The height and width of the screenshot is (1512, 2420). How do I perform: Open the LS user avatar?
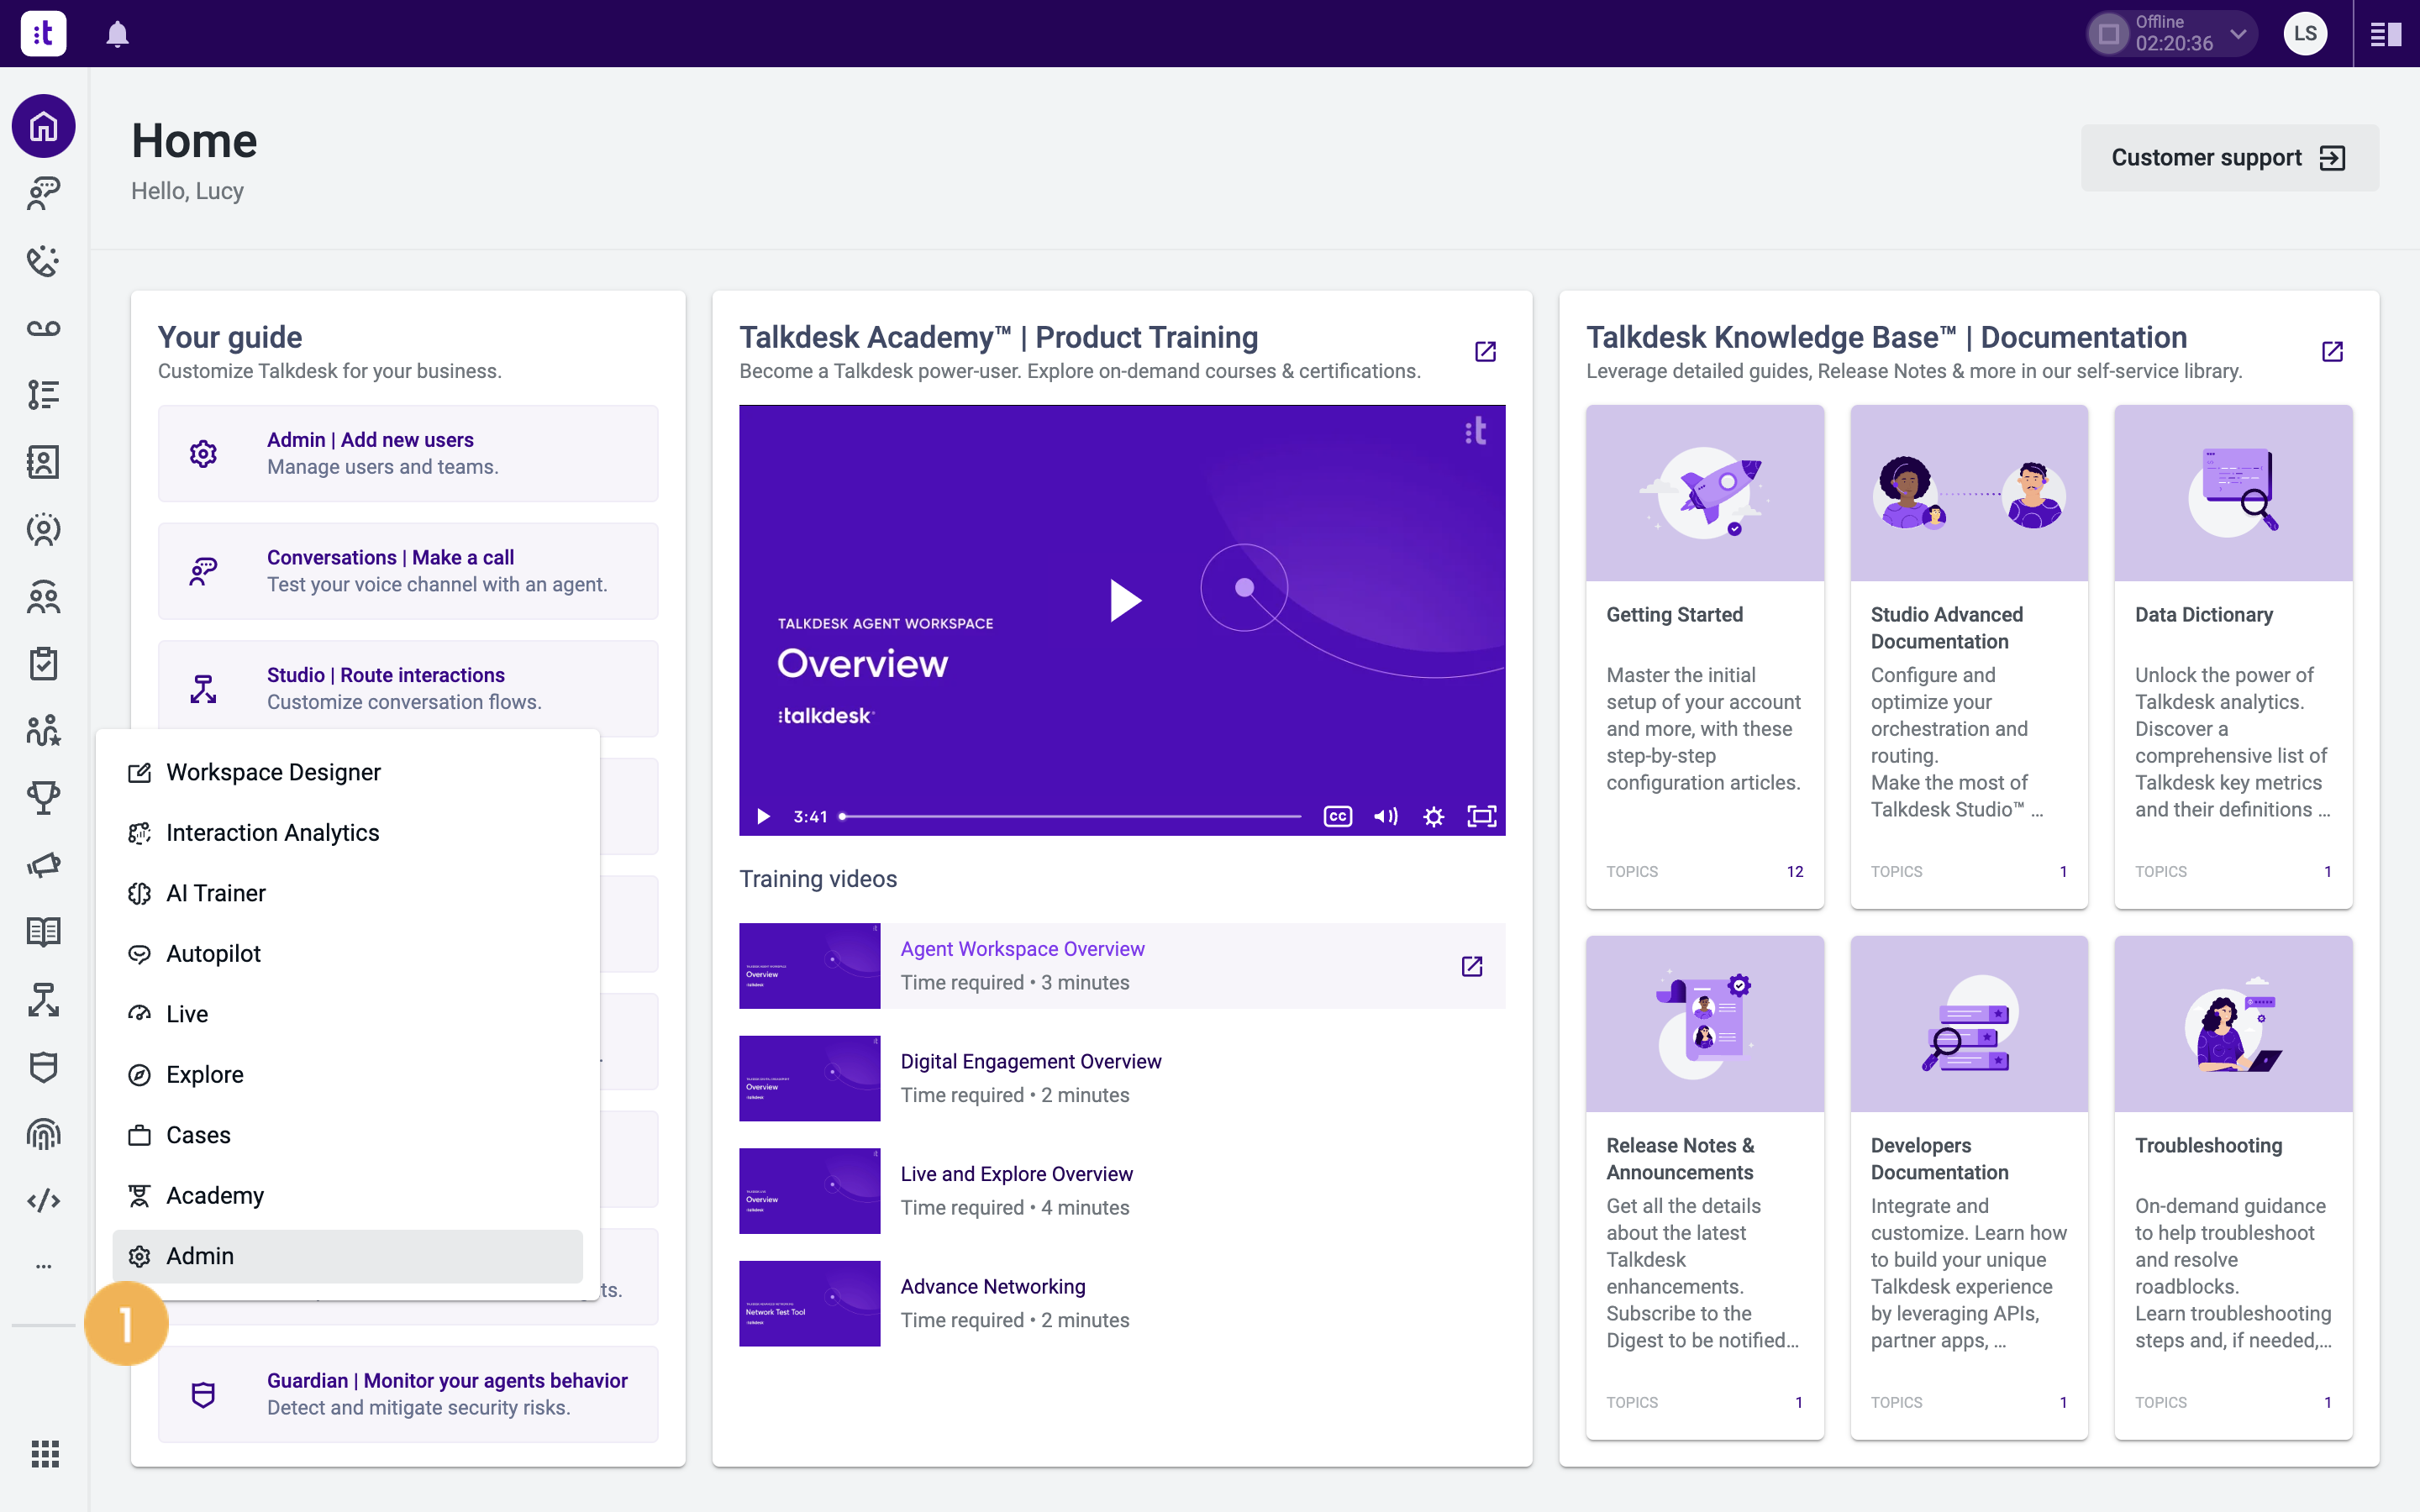pos(2305,34)
